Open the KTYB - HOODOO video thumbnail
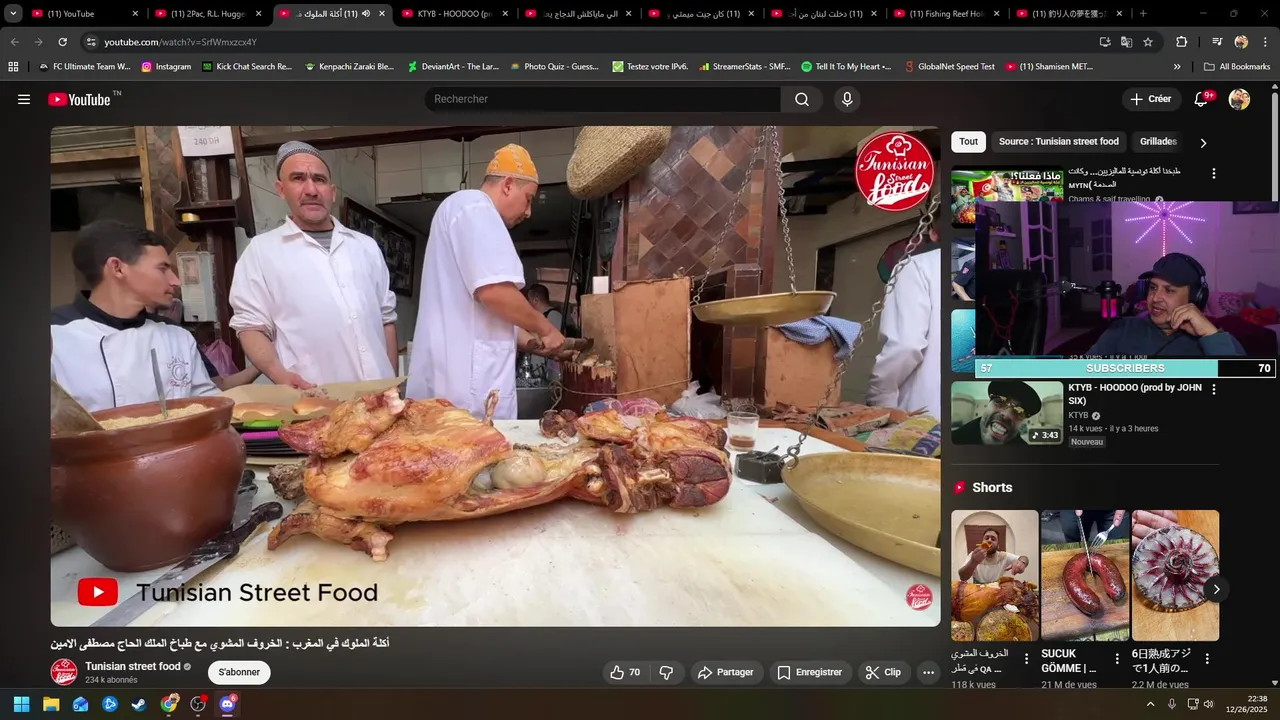1280x720 pixels. click(x=1007, y=413)
